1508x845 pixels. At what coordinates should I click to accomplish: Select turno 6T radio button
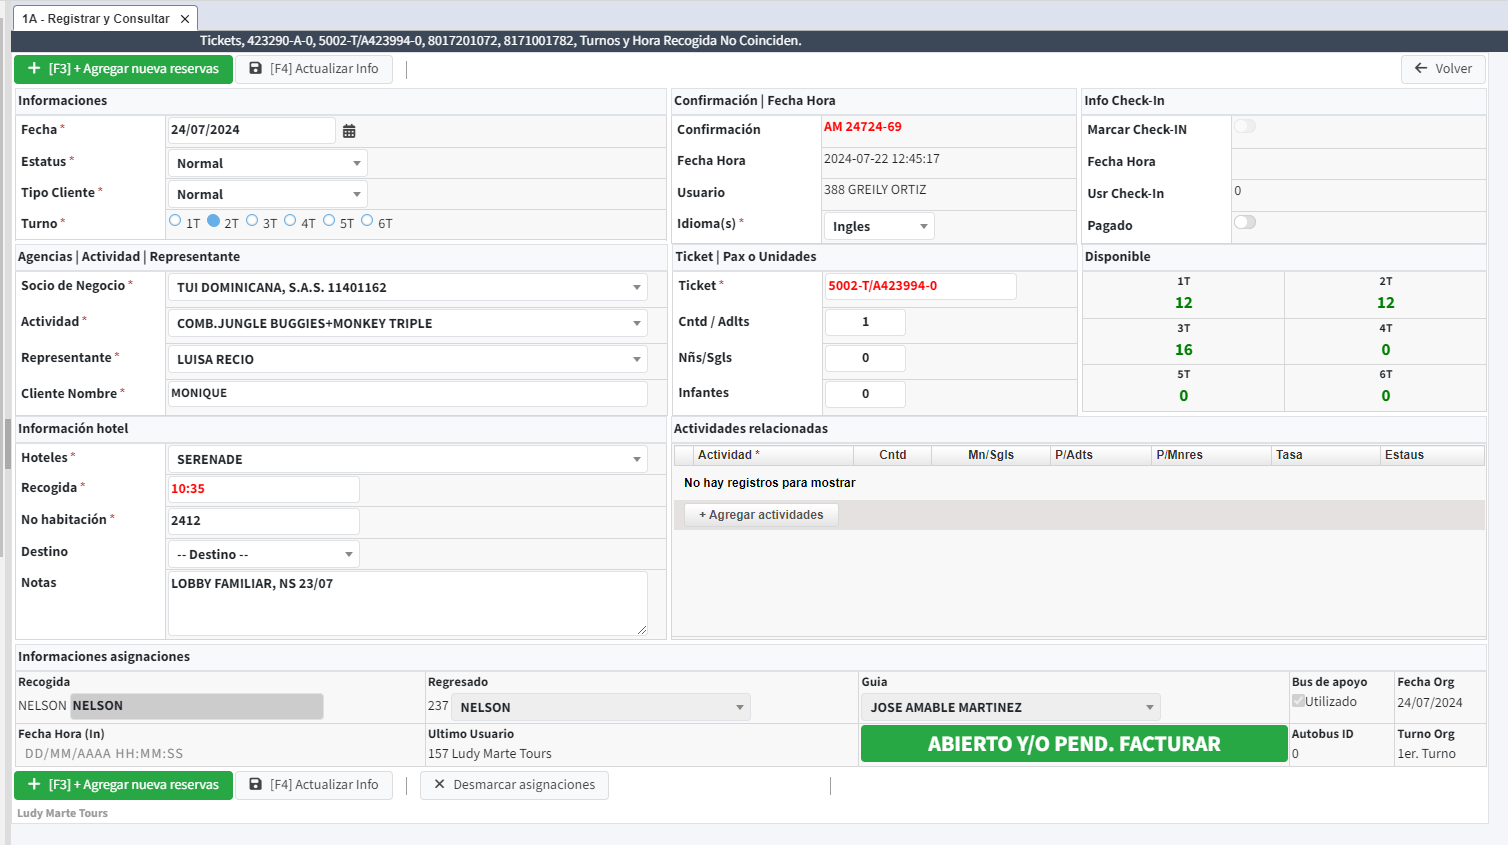pos(367,221)
